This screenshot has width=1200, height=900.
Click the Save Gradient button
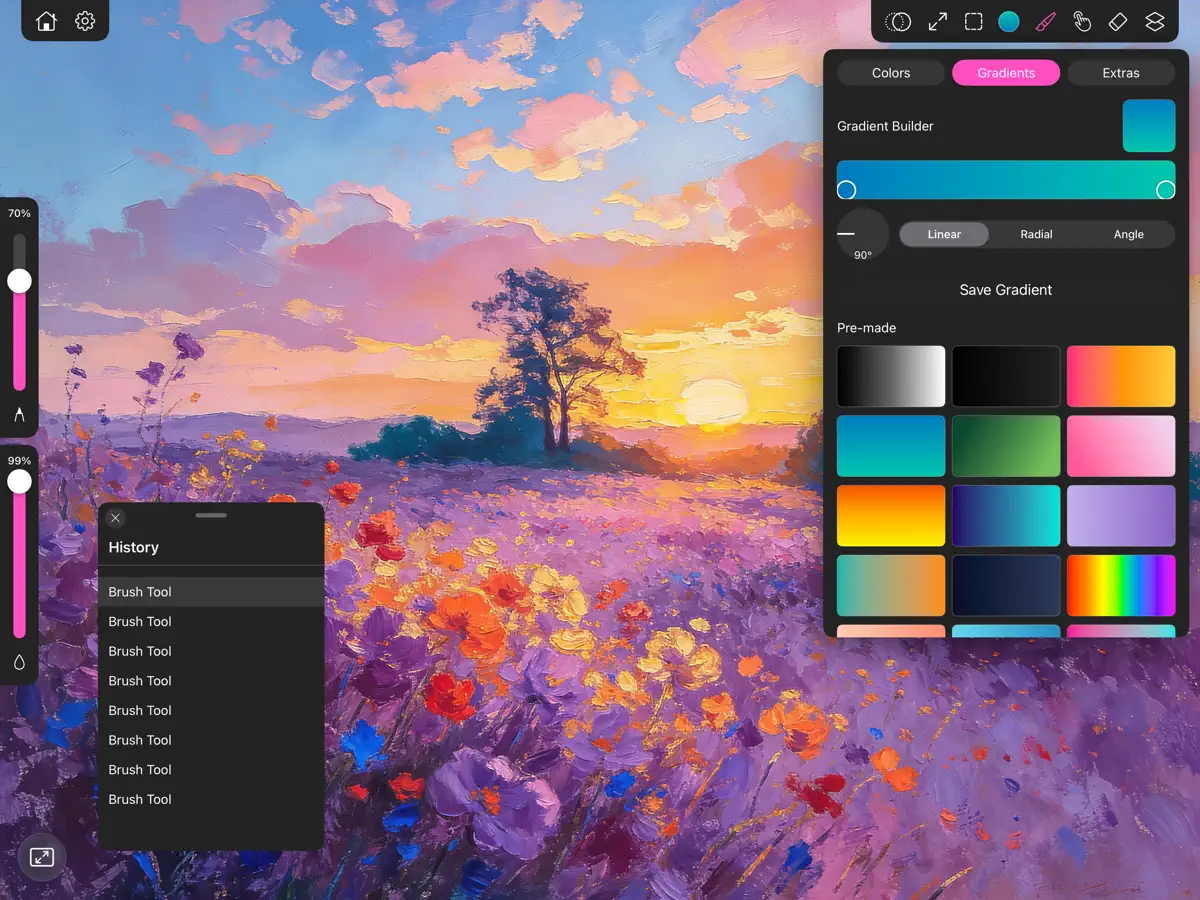[x=1006, y=290]
